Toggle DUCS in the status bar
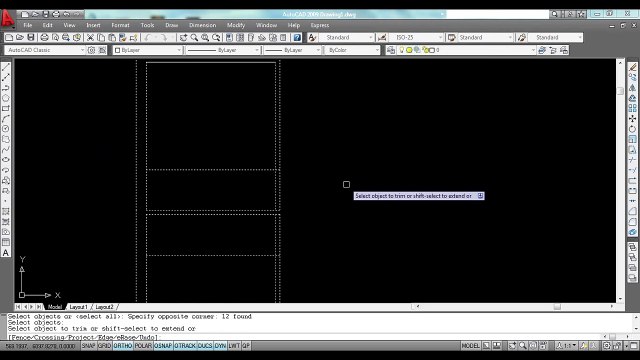Viewport: 640px width, 360px height. 205,346
